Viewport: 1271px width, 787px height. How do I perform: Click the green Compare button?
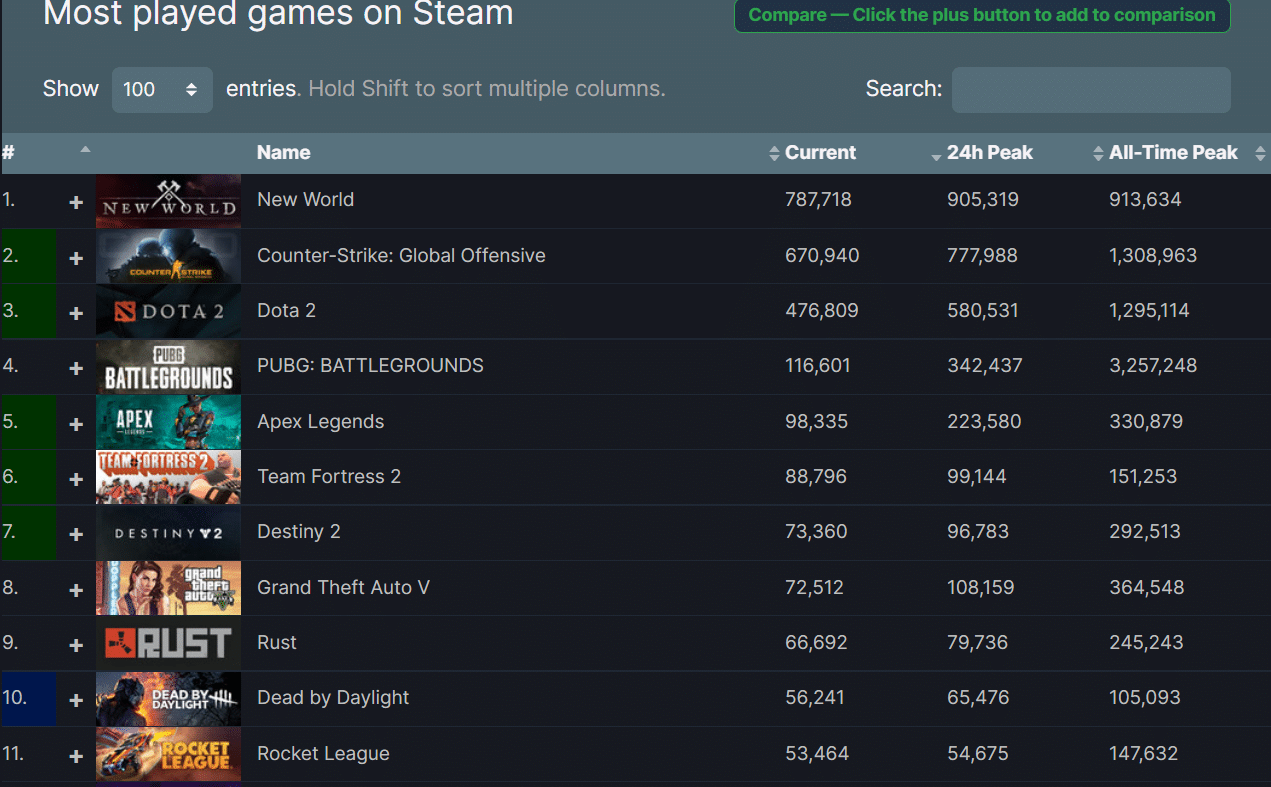[982, 15]
